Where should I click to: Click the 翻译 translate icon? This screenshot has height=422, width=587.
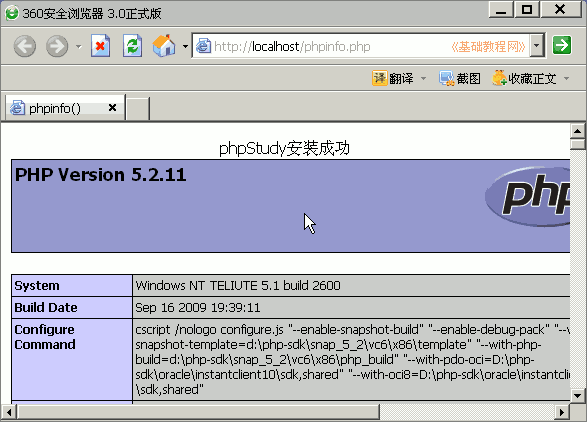pos(379,78)
